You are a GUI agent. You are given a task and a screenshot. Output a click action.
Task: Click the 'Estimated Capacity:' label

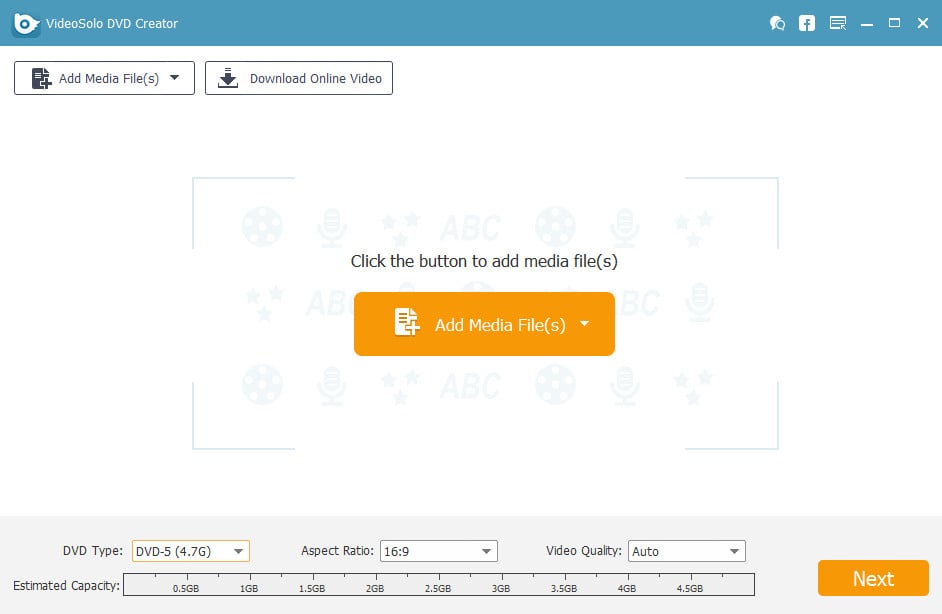[x=66, y=586]
